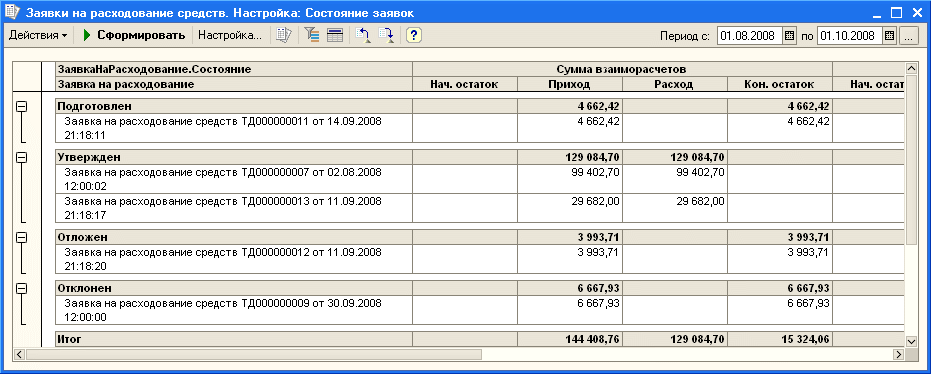
Task: Click the total Кон. остаток value 15 324,06
Action: click(x=806, y=340)
